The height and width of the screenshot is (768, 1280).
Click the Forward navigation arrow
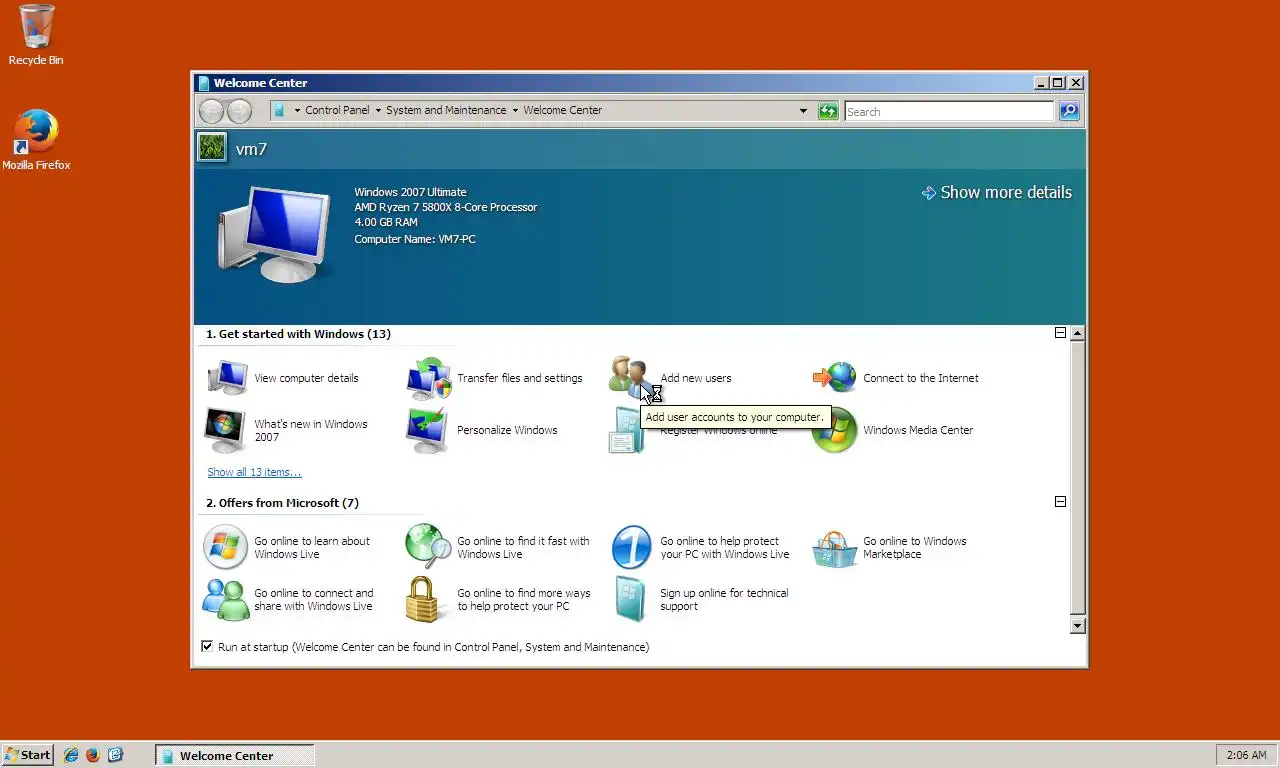[x=239, y=111]
